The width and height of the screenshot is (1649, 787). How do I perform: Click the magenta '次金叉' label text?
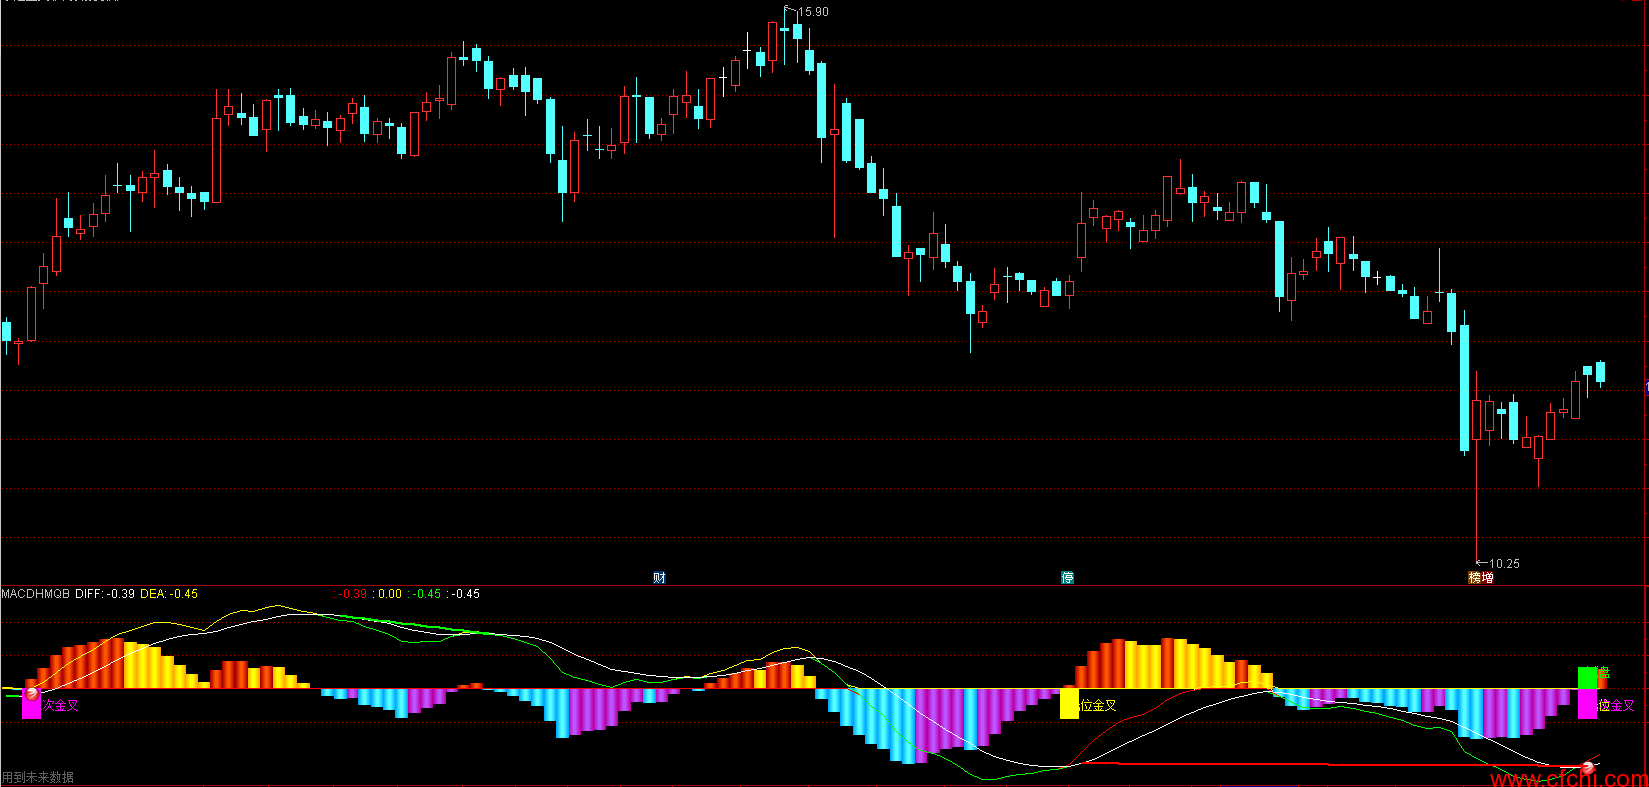click(x=60, y=705)
